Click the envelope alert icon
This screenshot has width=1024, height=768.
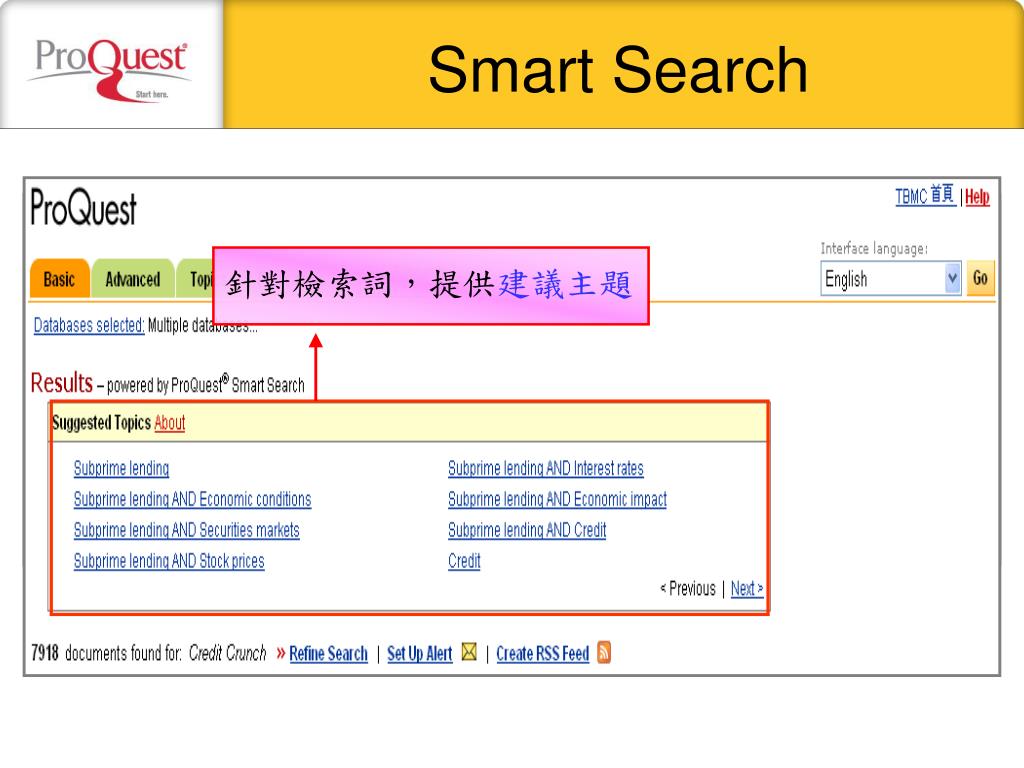pos(469,651)
